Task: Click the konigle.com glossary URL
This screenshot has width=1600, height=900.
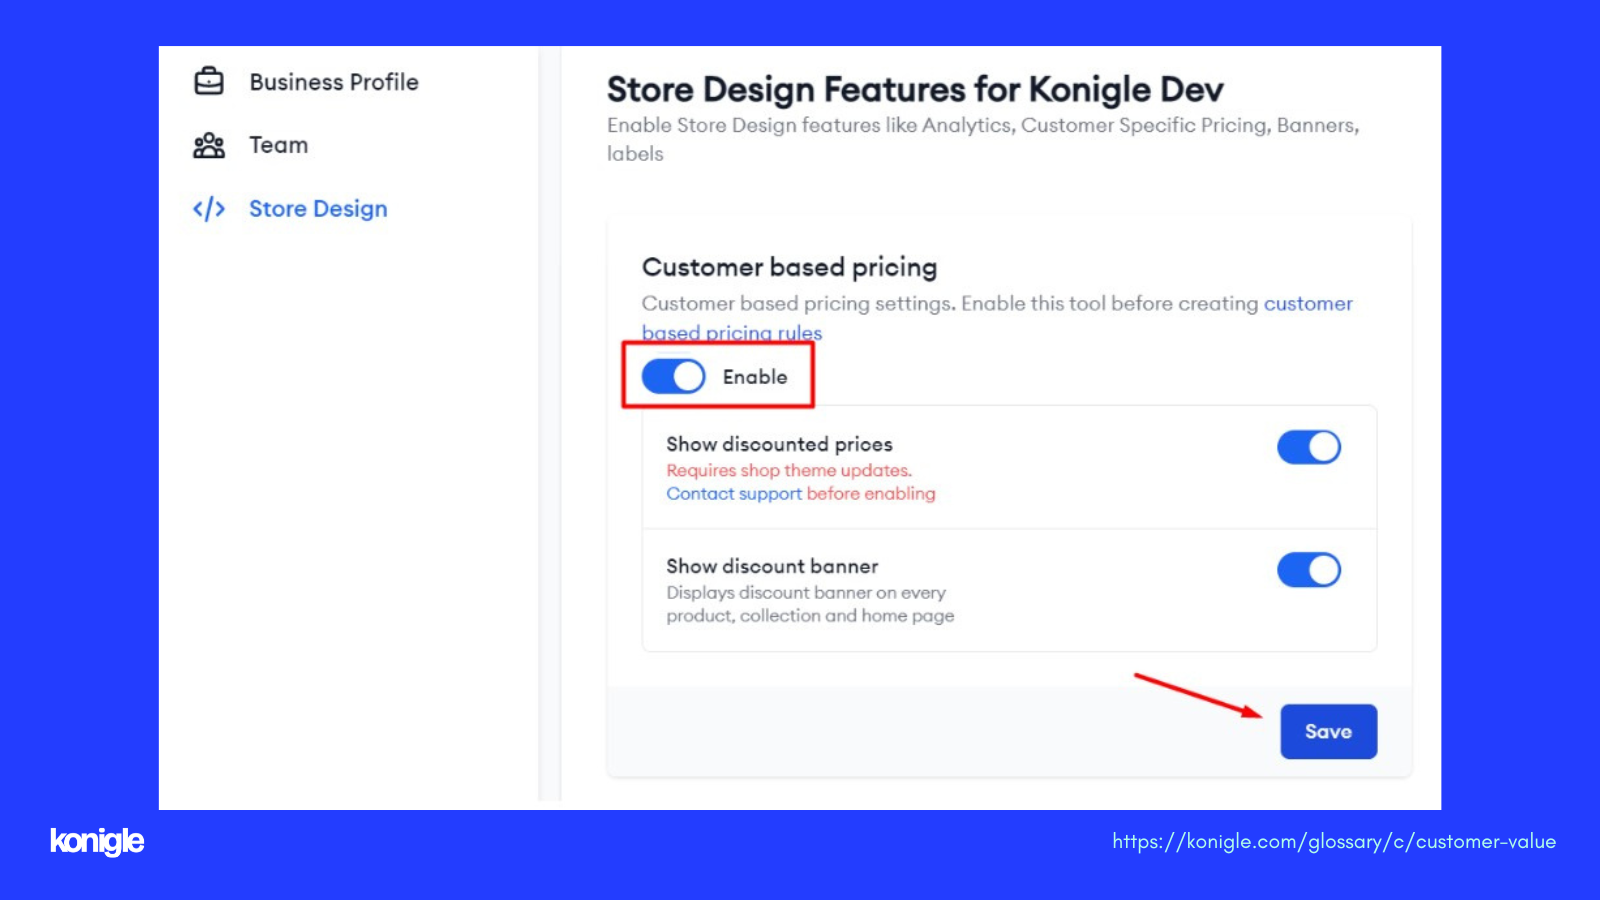Action: pyautogui.click(x=1334, y=841)
